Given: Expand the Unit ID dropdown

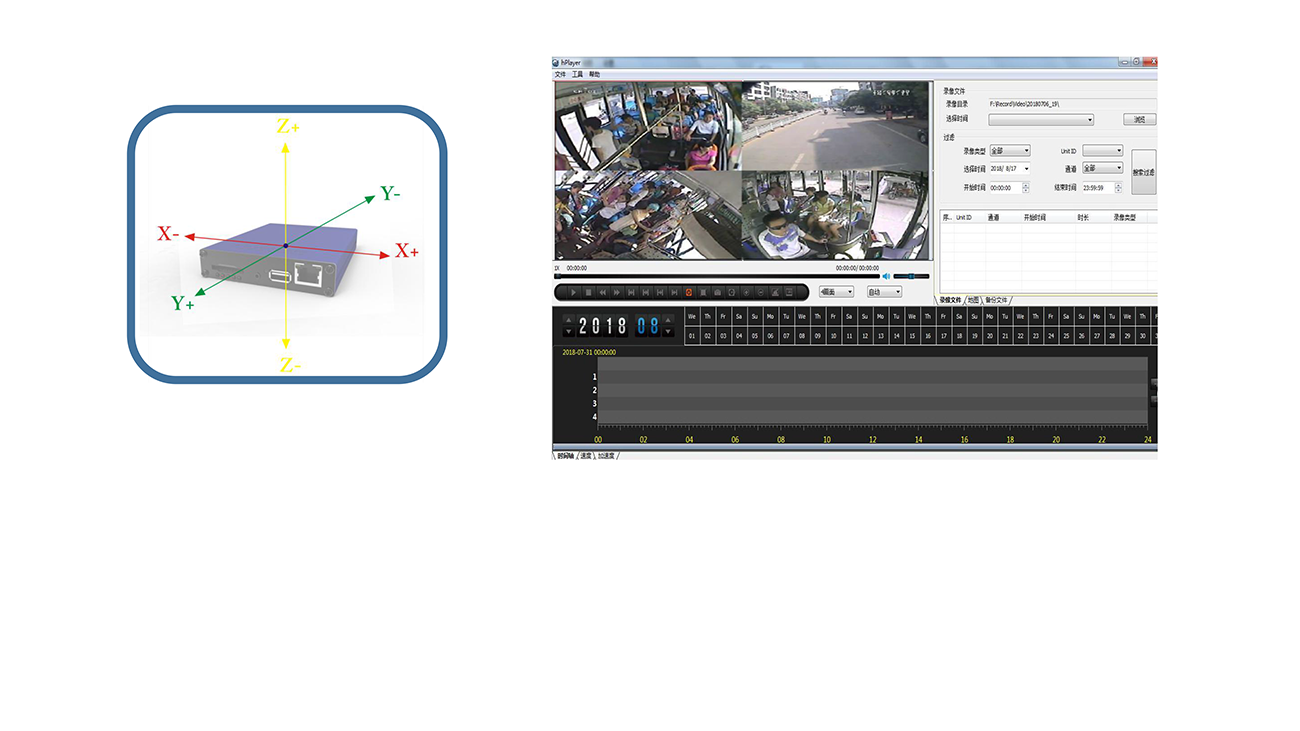Looking at the screenshot, I should click(x=1102, y=151).
